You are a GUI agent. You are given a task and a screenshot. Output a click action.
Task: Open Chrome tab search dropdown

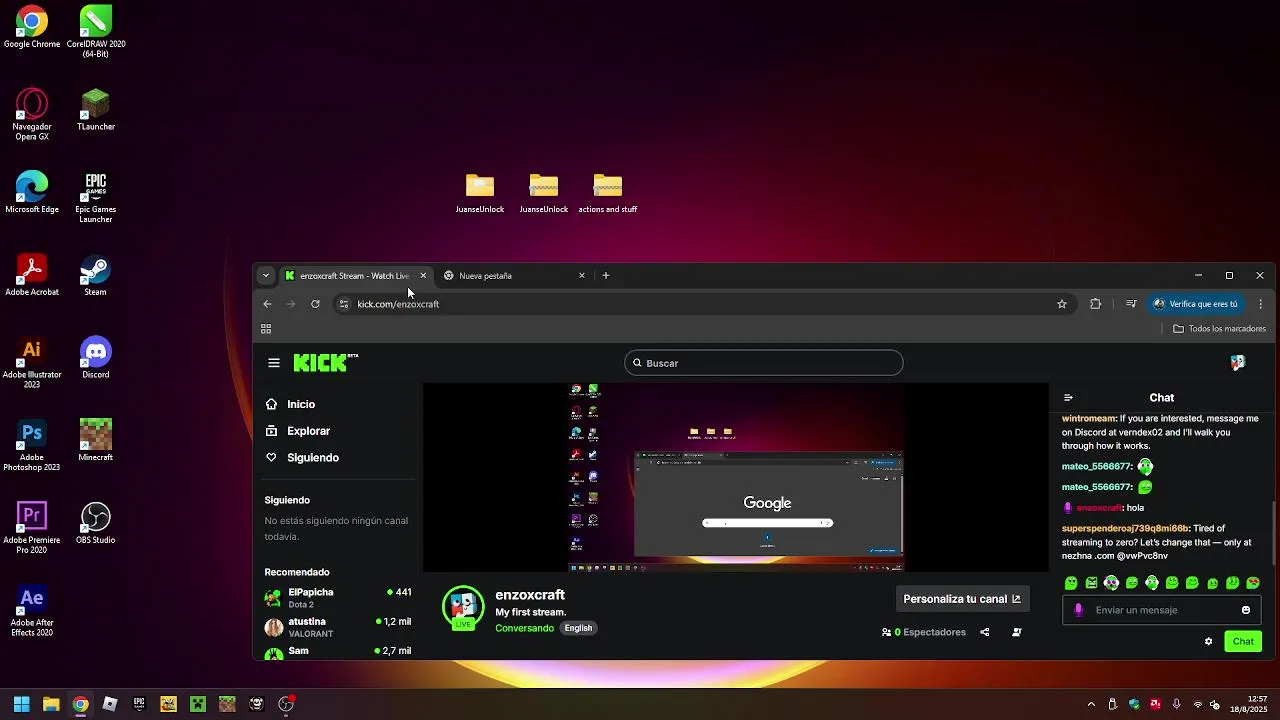point(265,275)
